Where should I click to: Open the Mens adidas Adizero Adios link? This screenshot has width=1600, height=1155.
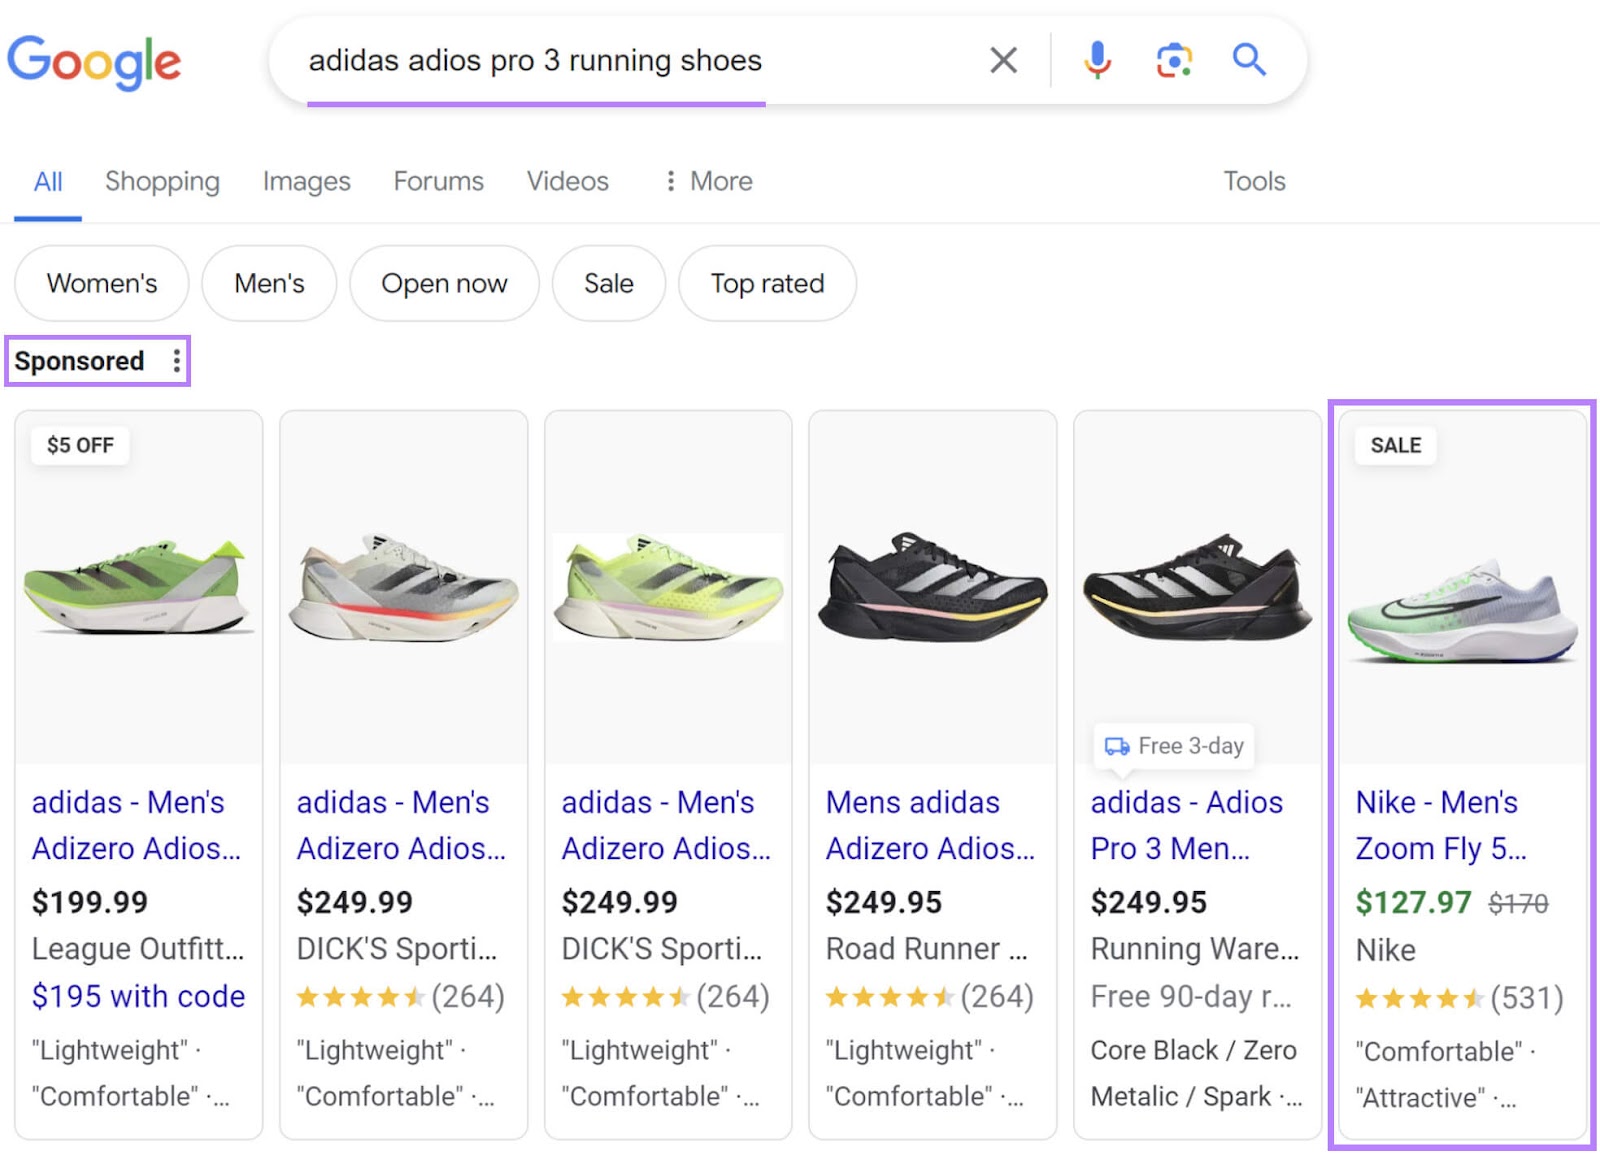point(930,825)
